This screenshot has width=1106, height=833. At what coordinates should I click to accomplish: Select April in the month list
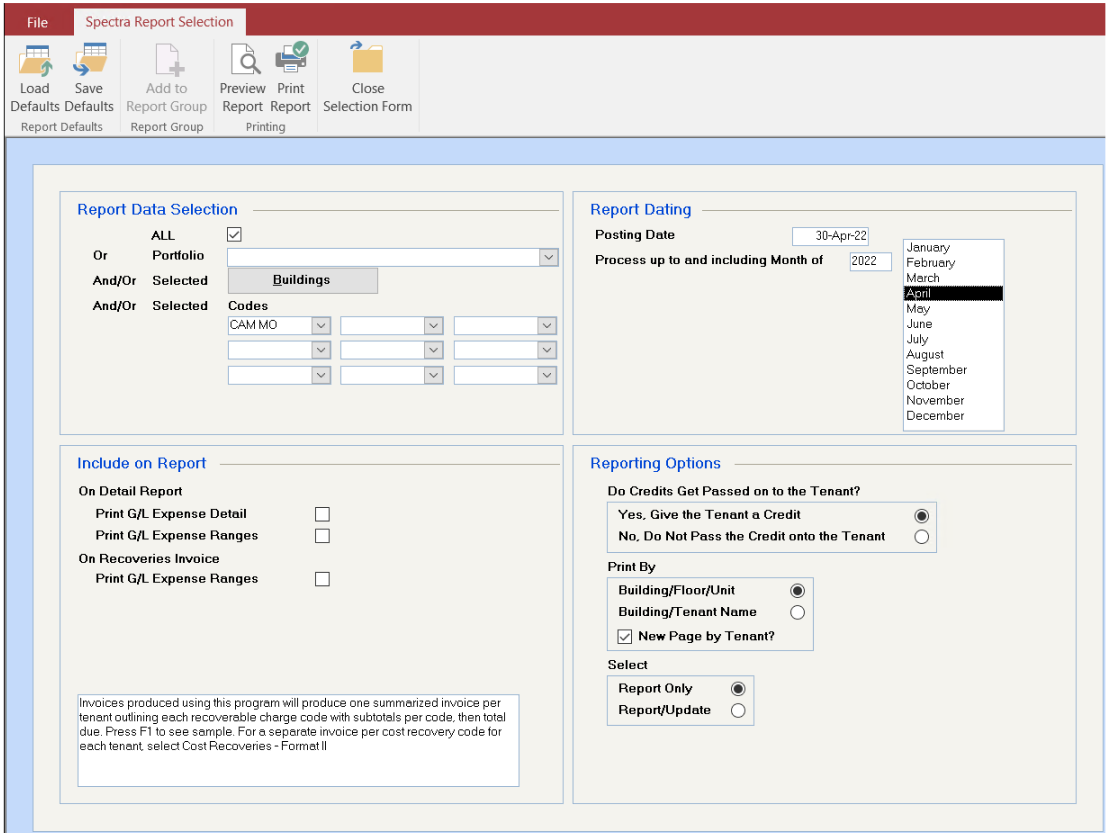(953, 293)
